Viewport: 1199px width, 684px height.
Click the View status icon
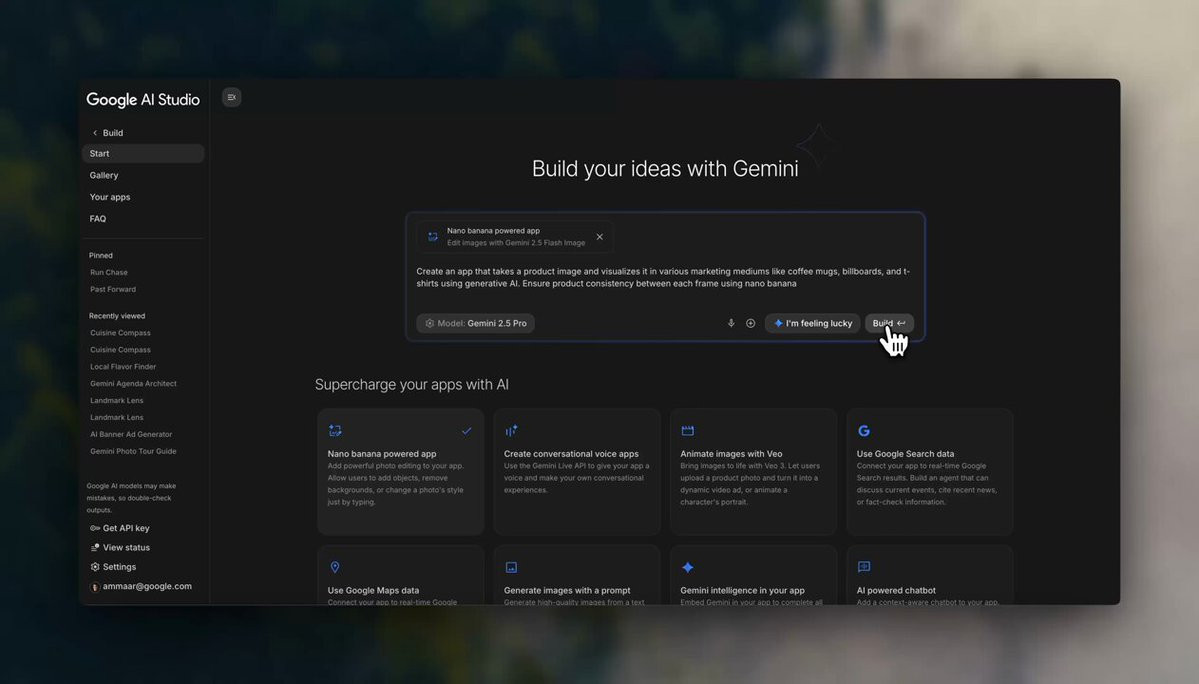95,547
